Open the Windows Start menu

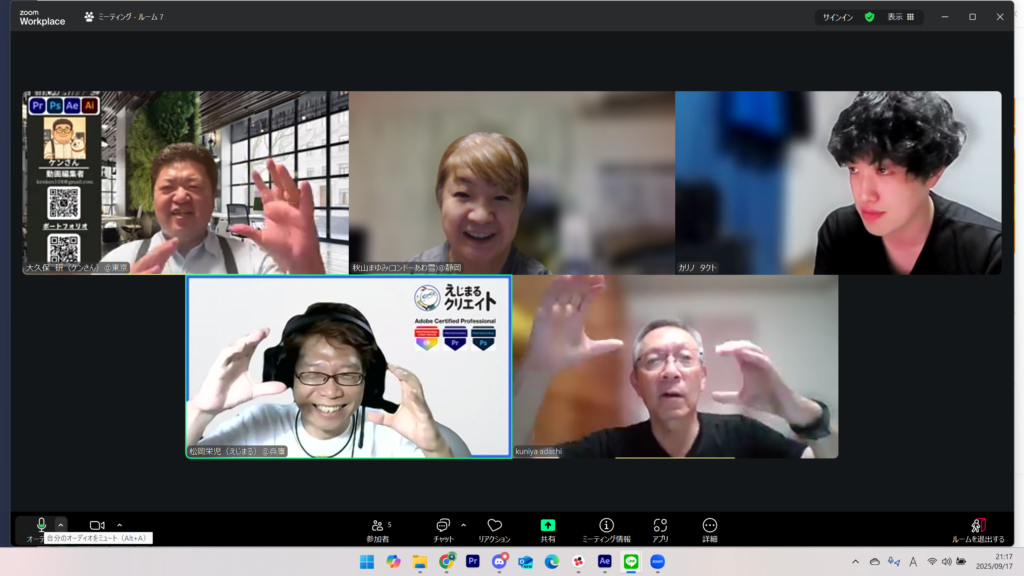[367, 562]
